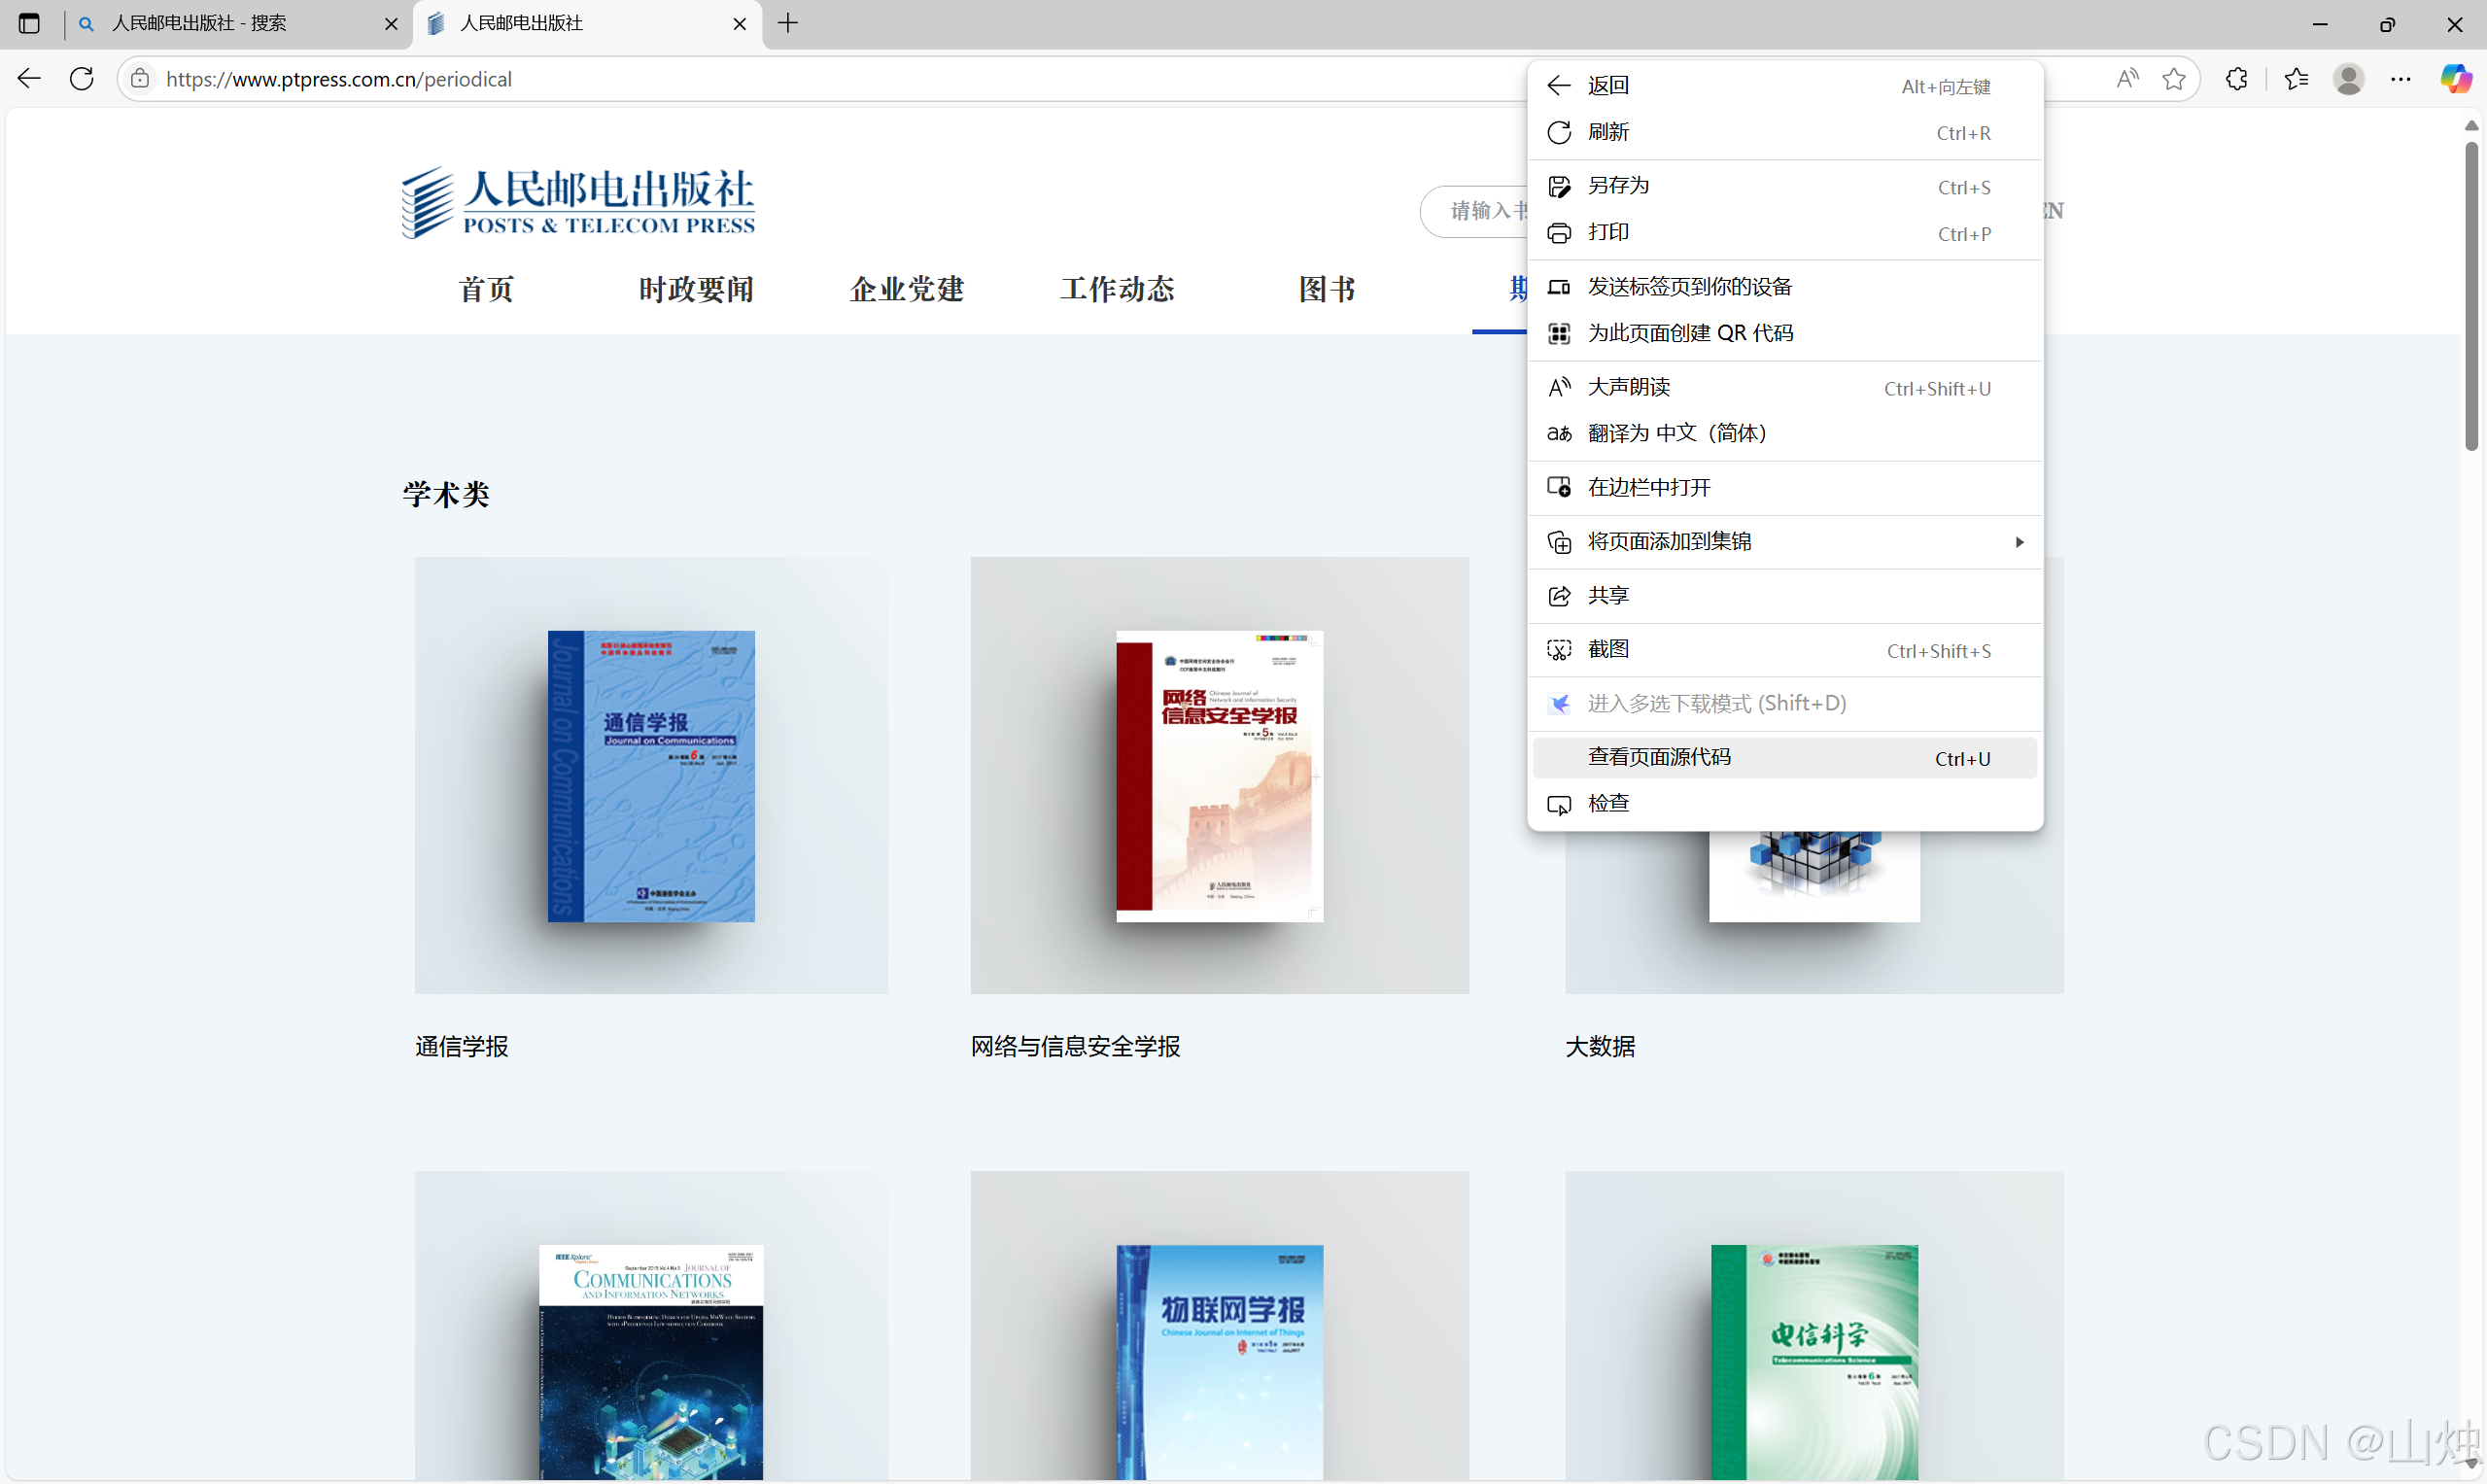Choose 打印 from the context menu
Screen dimensions: 2487x1484
tap(1785, 232)
